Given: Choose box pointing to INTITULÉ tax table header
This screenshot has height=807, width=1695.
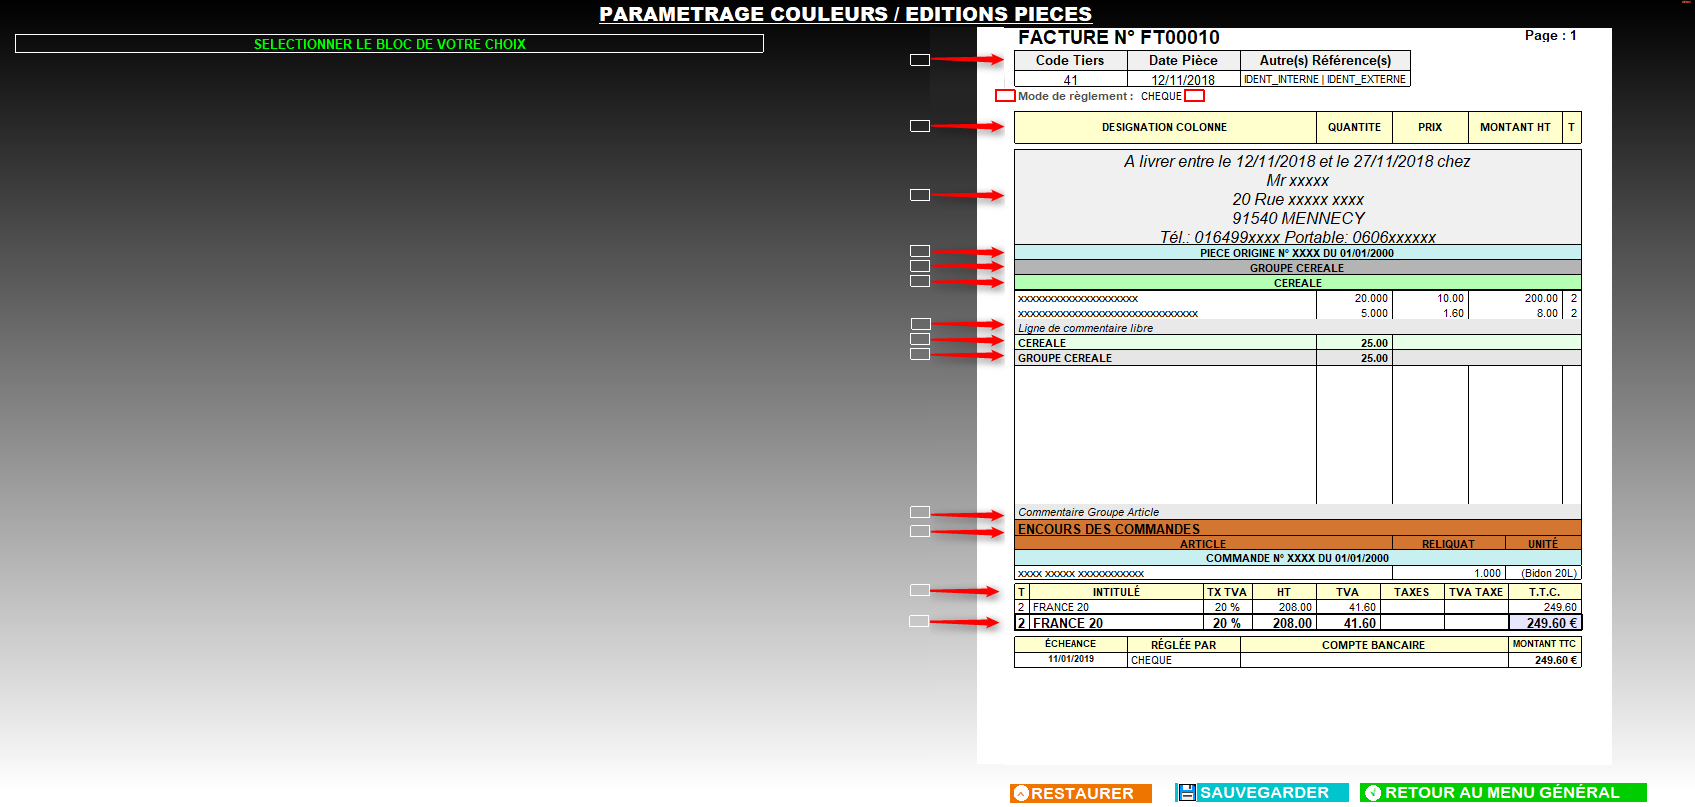Looking at the screenshot, I should click(920, 590).
